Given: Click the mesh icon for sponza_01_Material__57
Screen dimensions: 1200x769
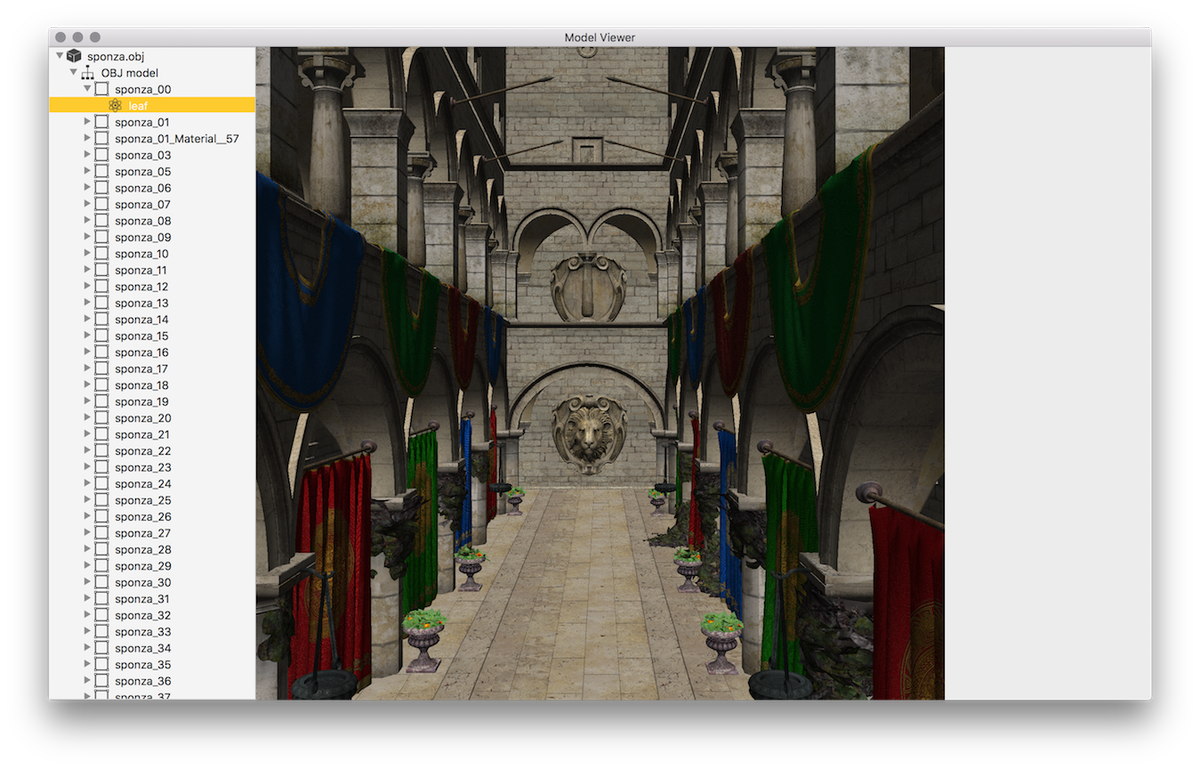Looking at the screenshot, I should coord(101,139).
